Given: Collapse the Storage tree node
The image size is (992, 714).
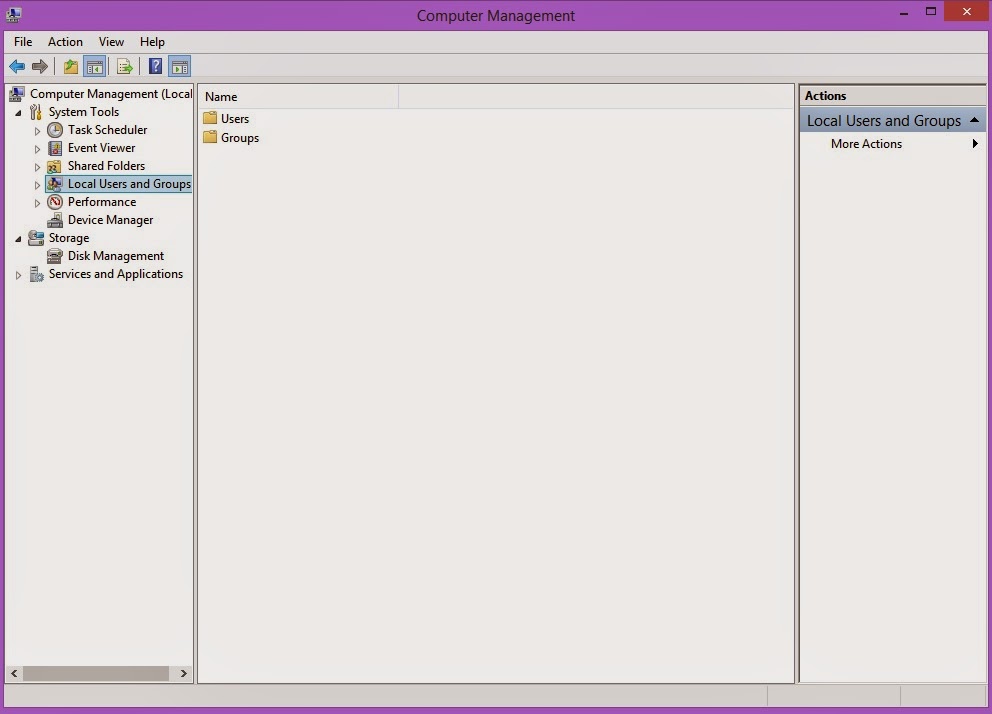Looking at the screenshot, I should (x=18, y=239).
